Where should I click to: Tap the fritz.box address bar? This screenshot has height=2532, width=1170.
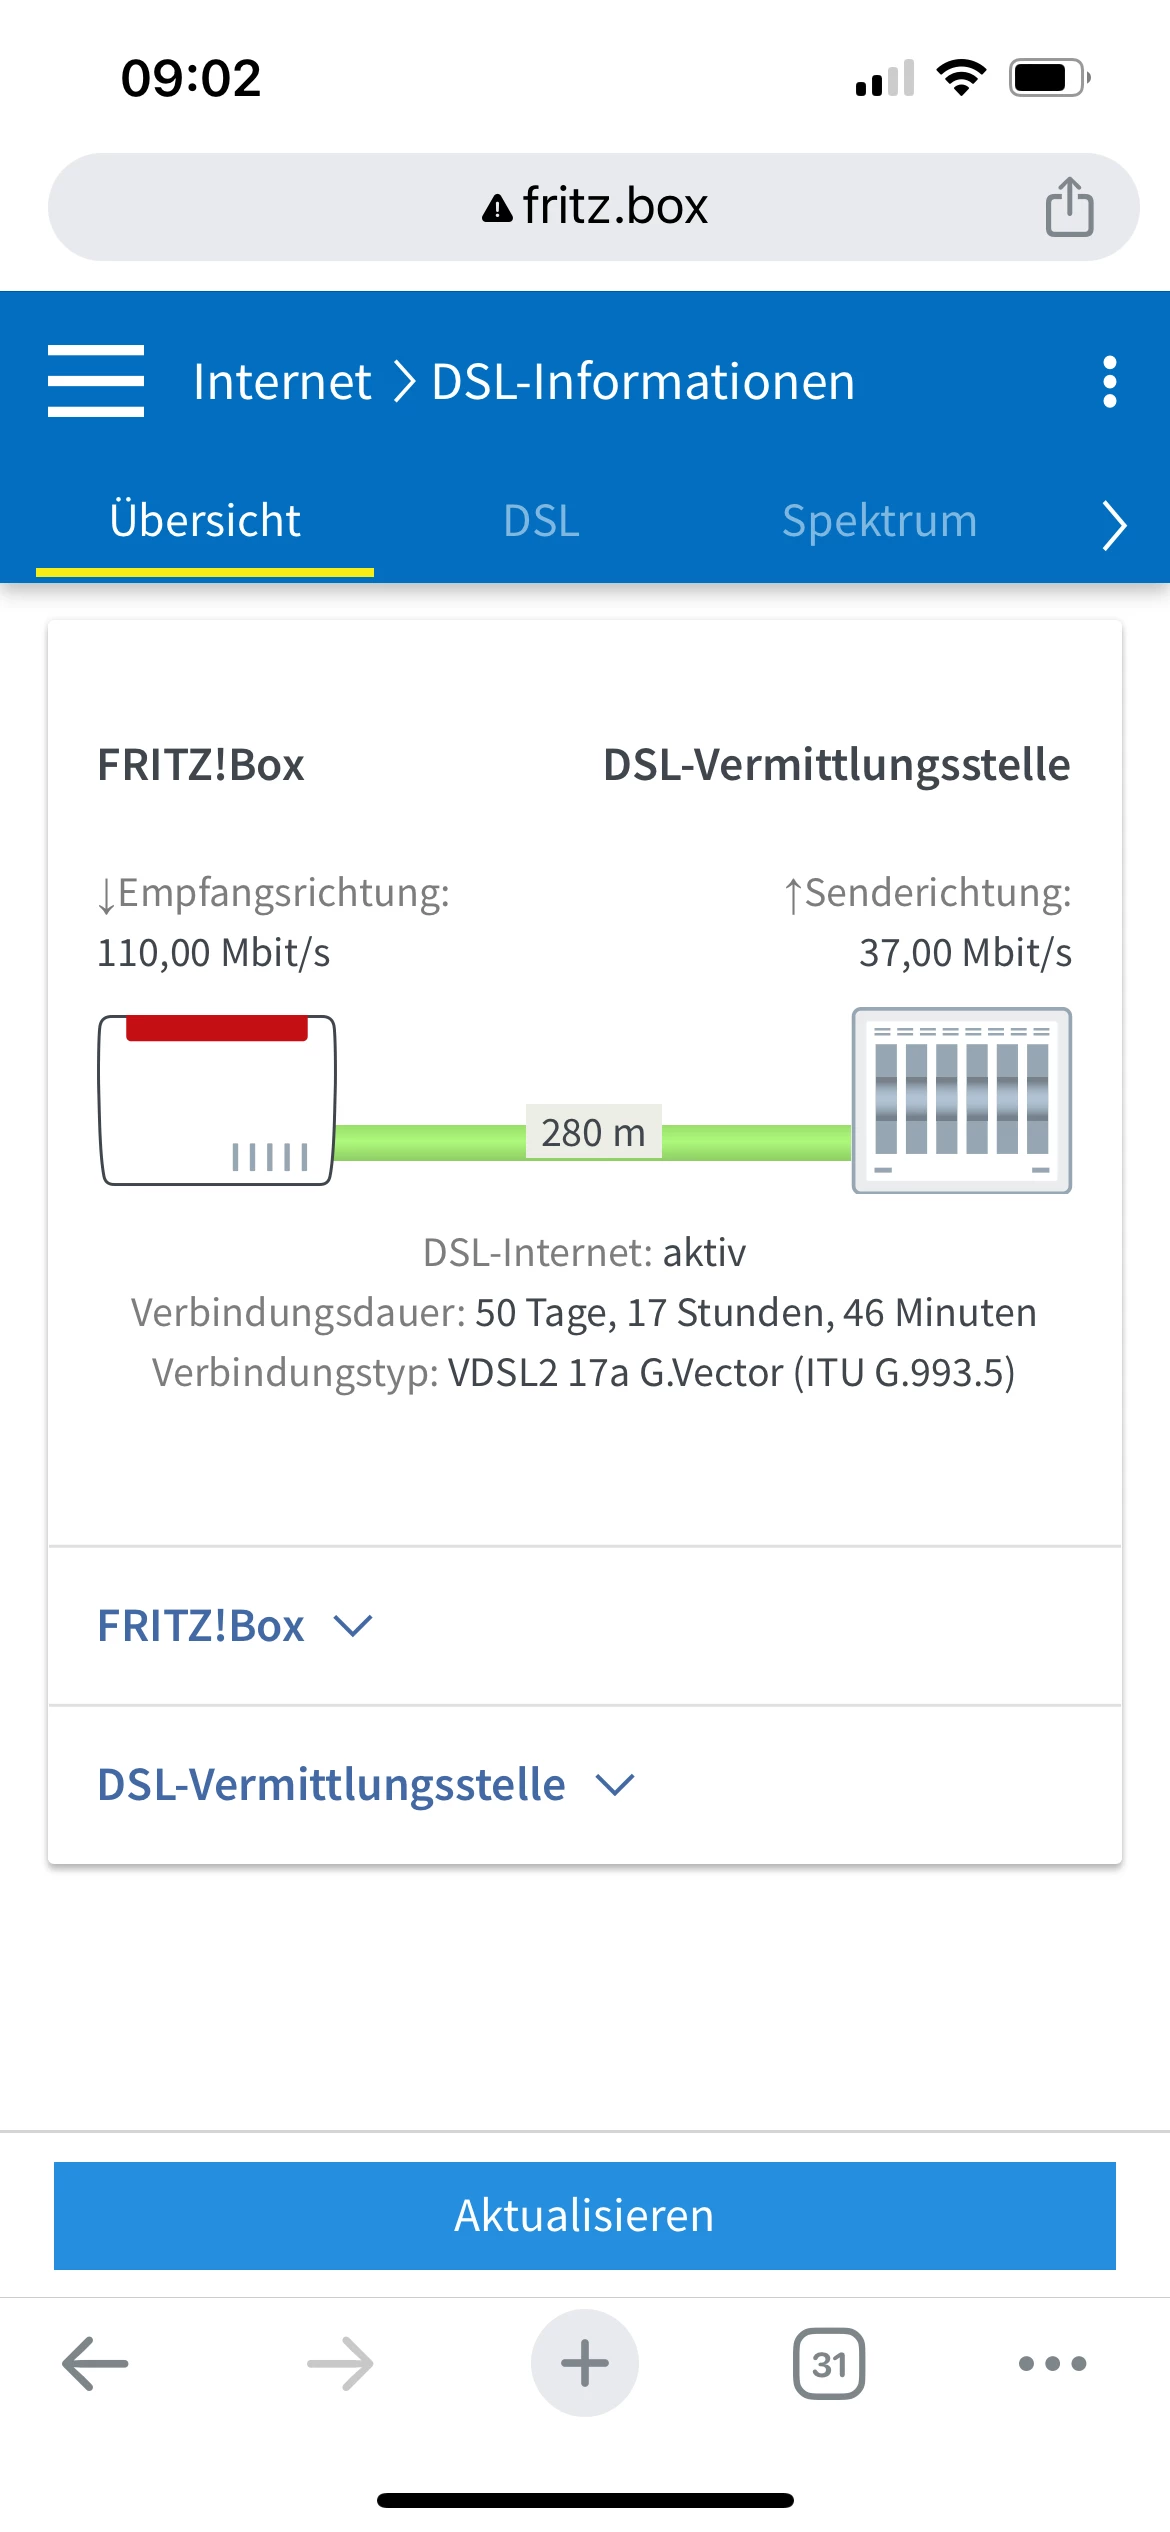pos(596,207)
